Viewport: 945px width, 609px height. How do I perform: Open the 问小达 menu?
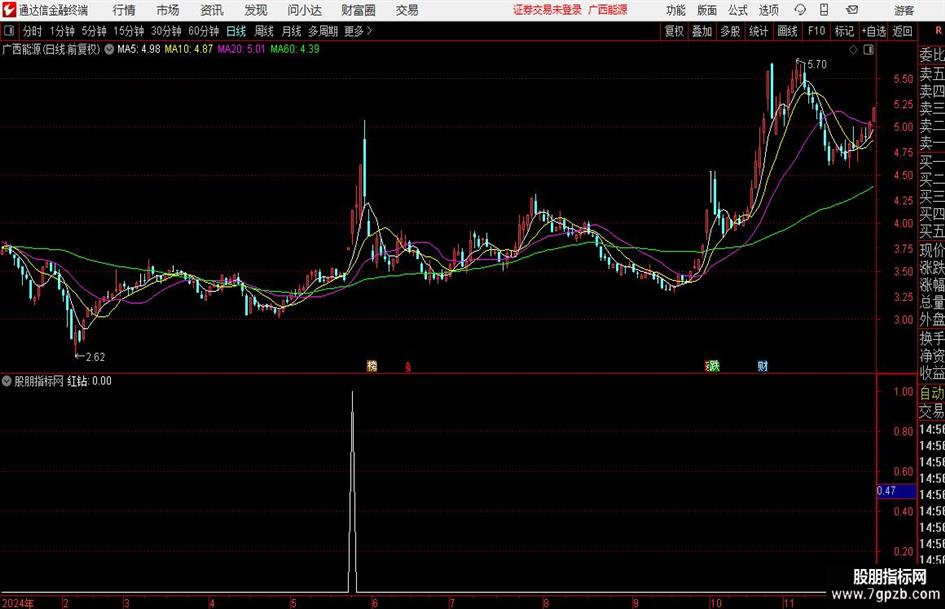click(304, 10)
